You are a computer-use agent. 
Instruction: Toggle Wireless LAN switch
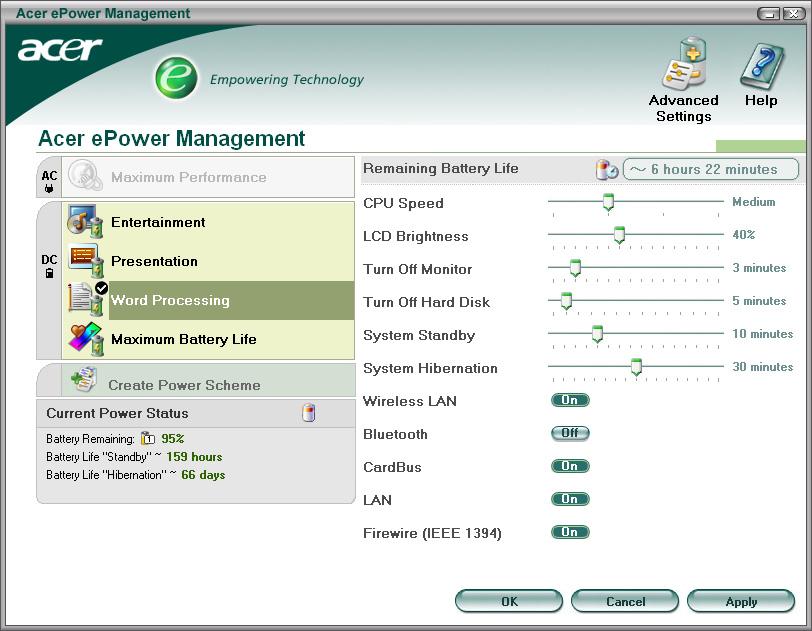(x=570, y=400)
